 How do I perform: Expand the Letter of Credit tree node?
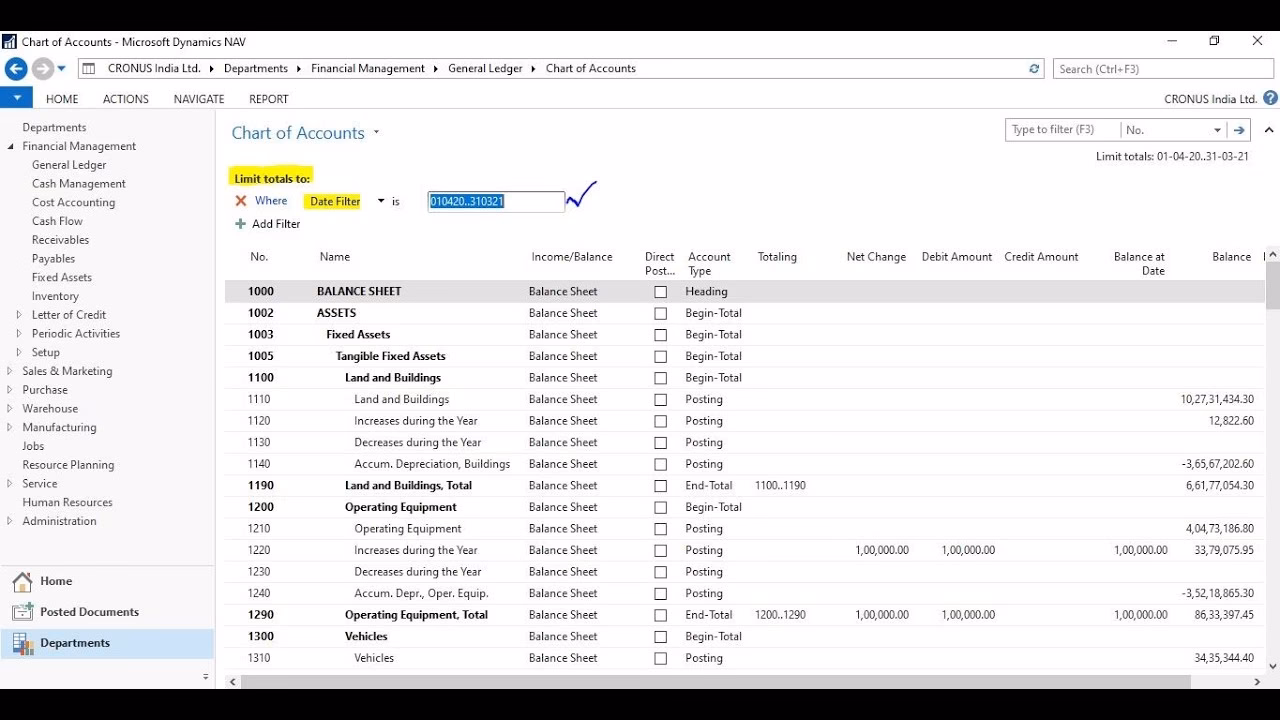[x=18, y=314]
